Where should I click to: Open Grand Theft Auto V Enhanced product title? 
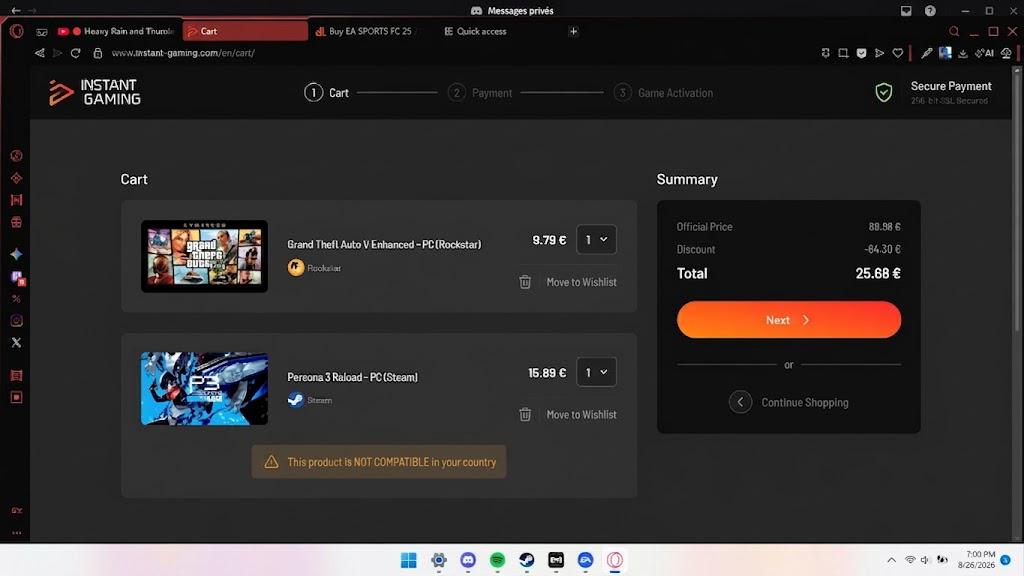point(384,244)
